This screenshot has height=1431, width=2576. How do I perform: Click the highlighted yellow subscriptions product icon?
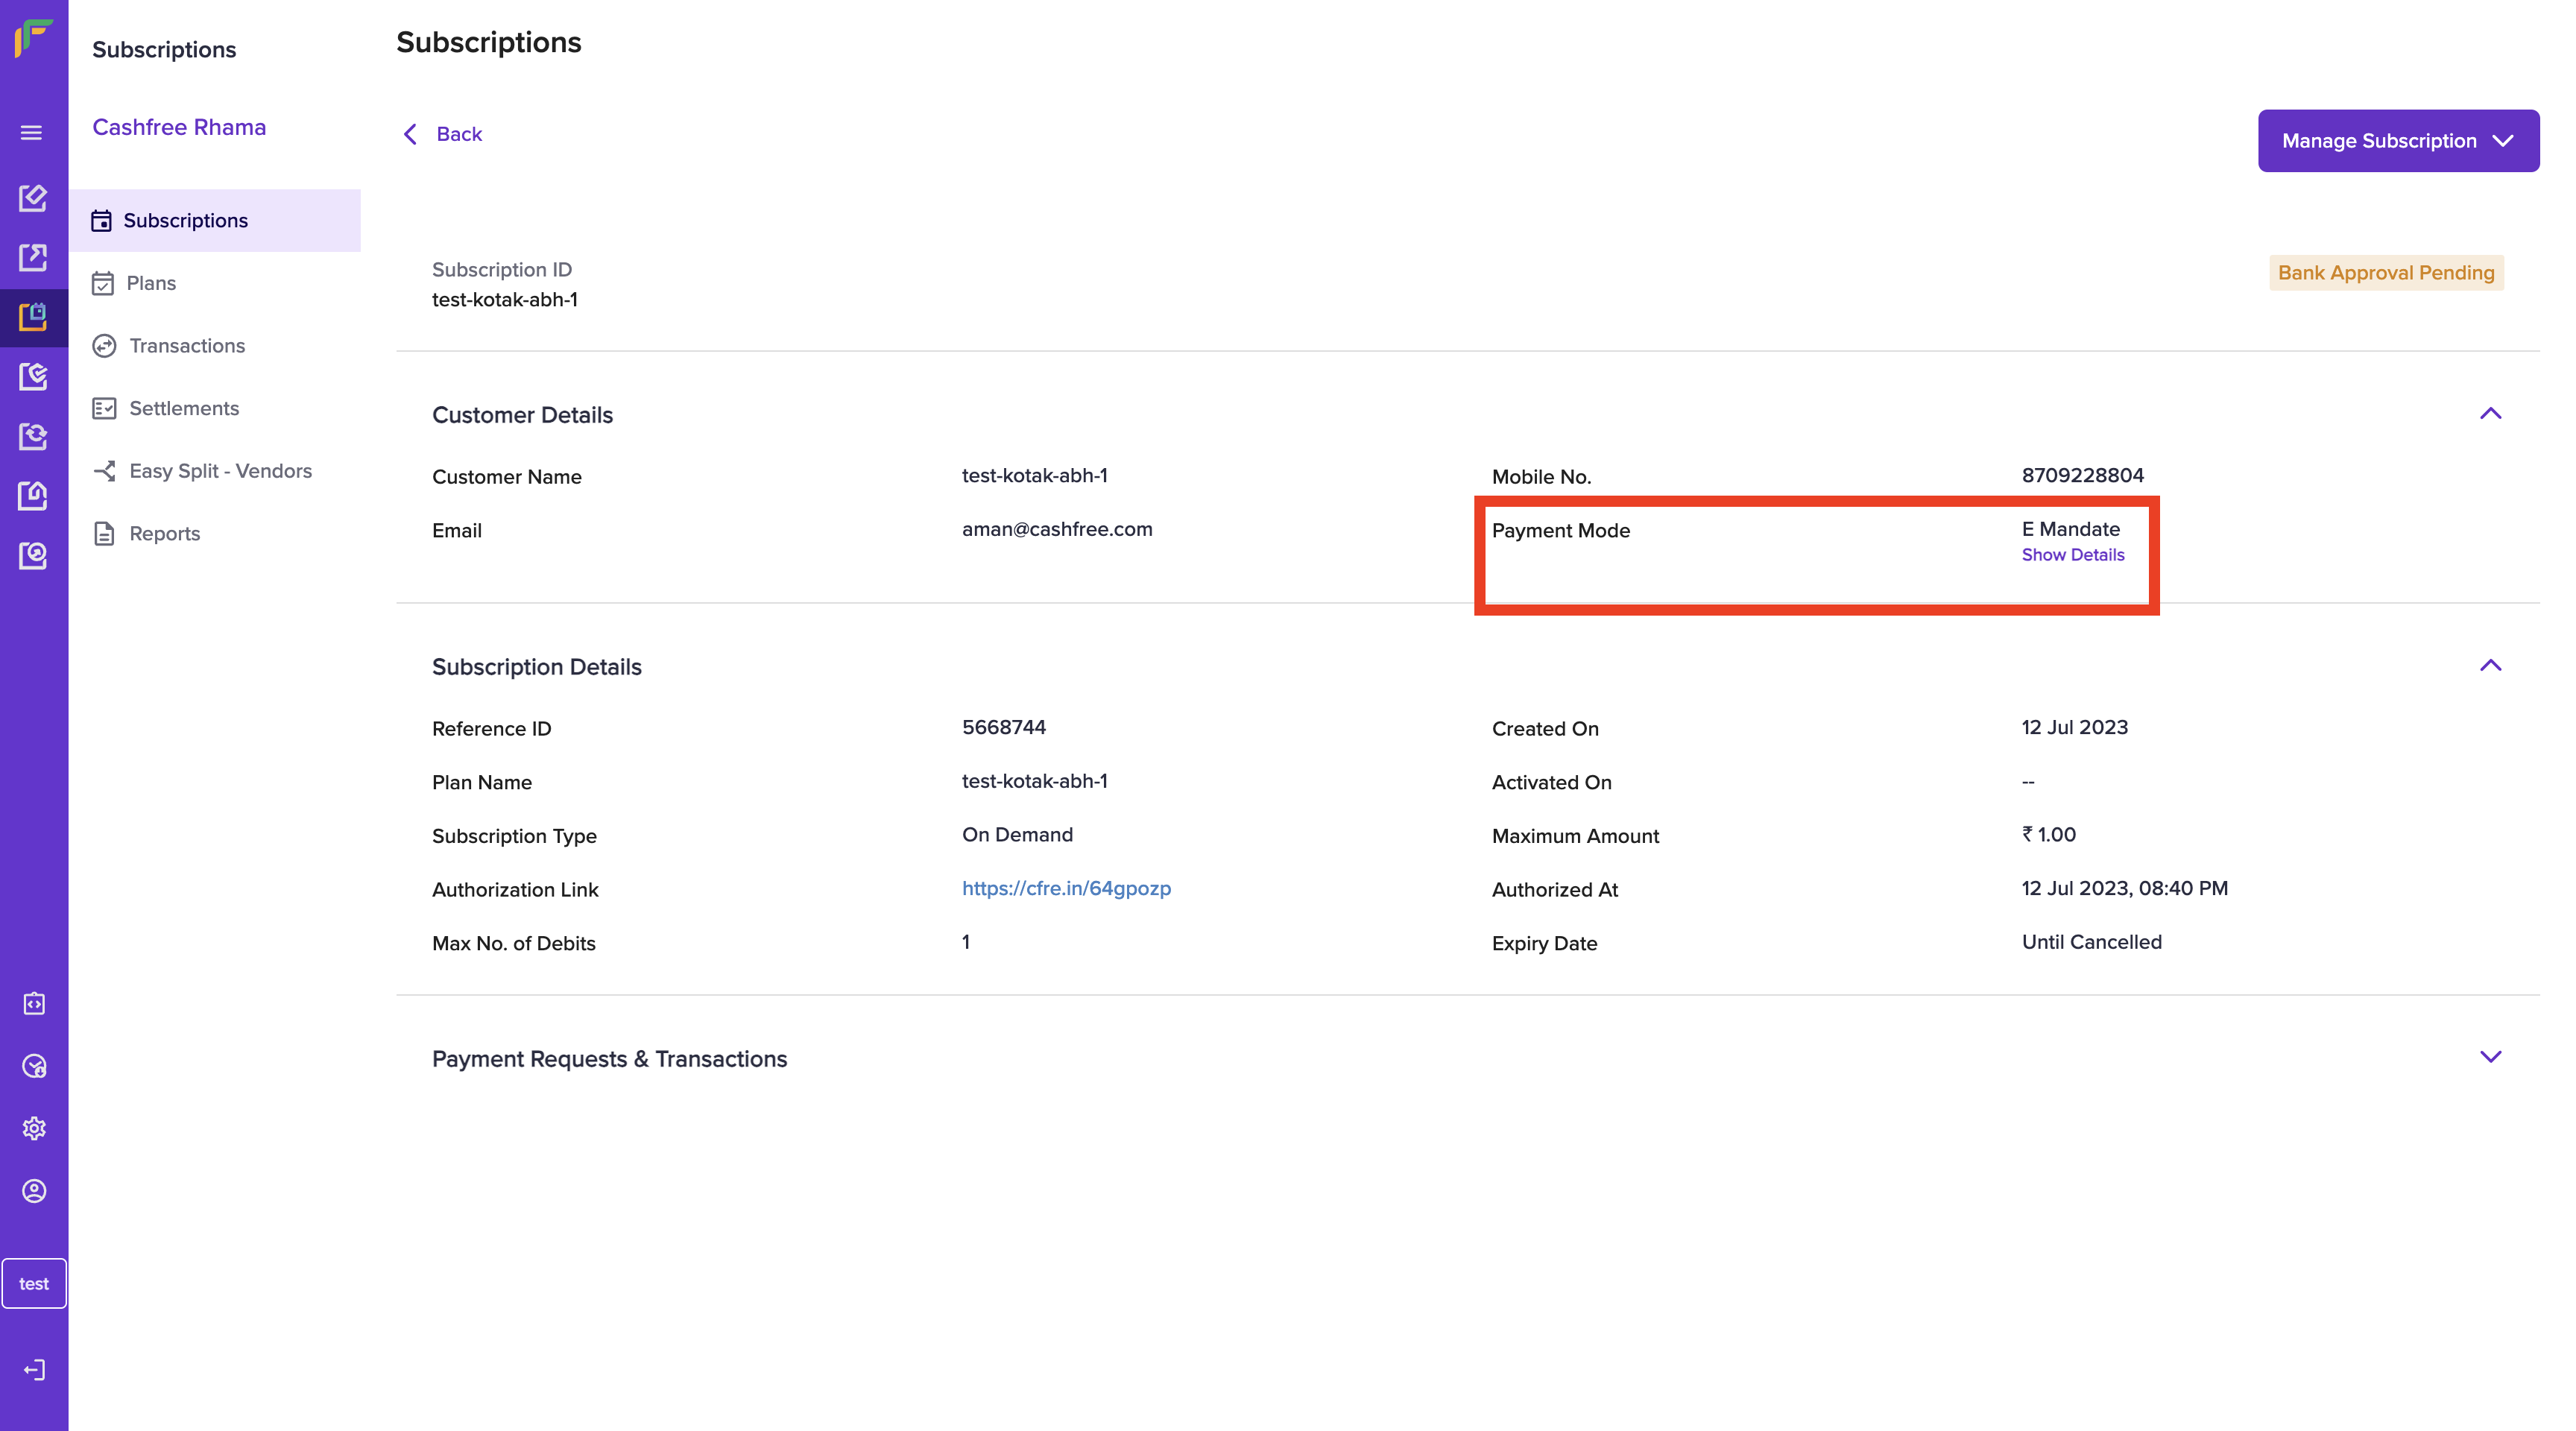(x=33, y=317)
